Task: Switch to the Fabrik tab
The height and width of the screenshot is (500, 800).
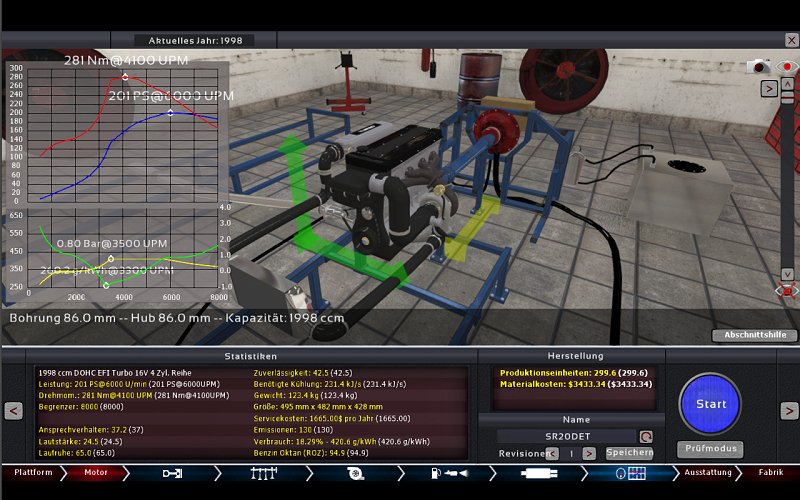Action: click(x=770, y=472)
